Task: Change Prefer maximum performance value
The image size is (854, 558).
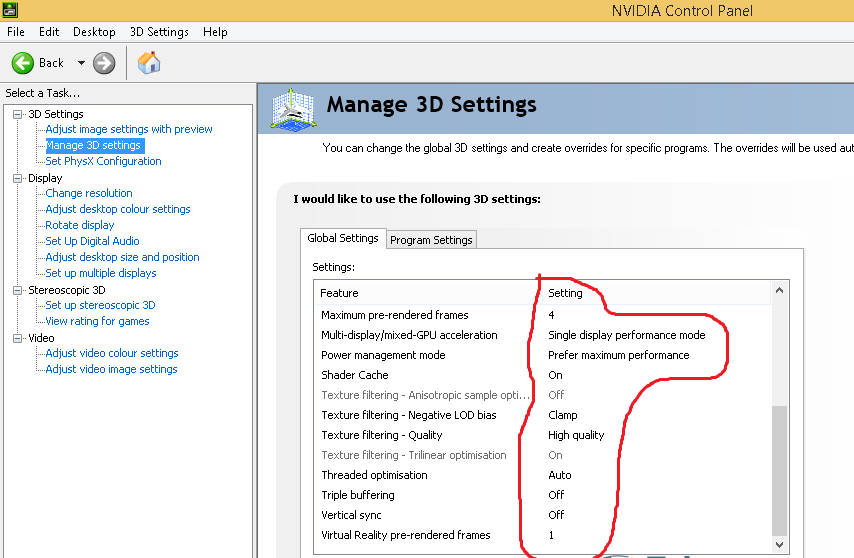Action: click(618, 355)
